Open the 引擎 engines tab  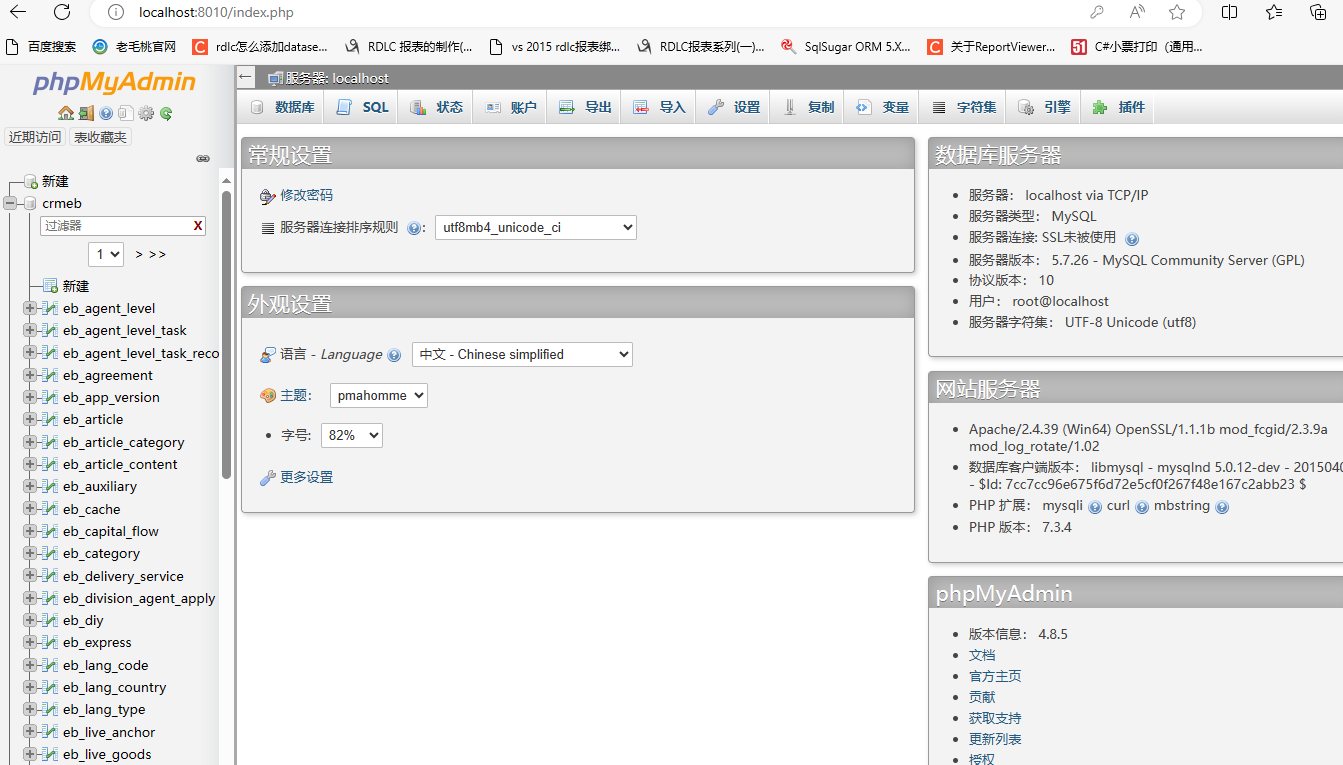click(1043, 107)
